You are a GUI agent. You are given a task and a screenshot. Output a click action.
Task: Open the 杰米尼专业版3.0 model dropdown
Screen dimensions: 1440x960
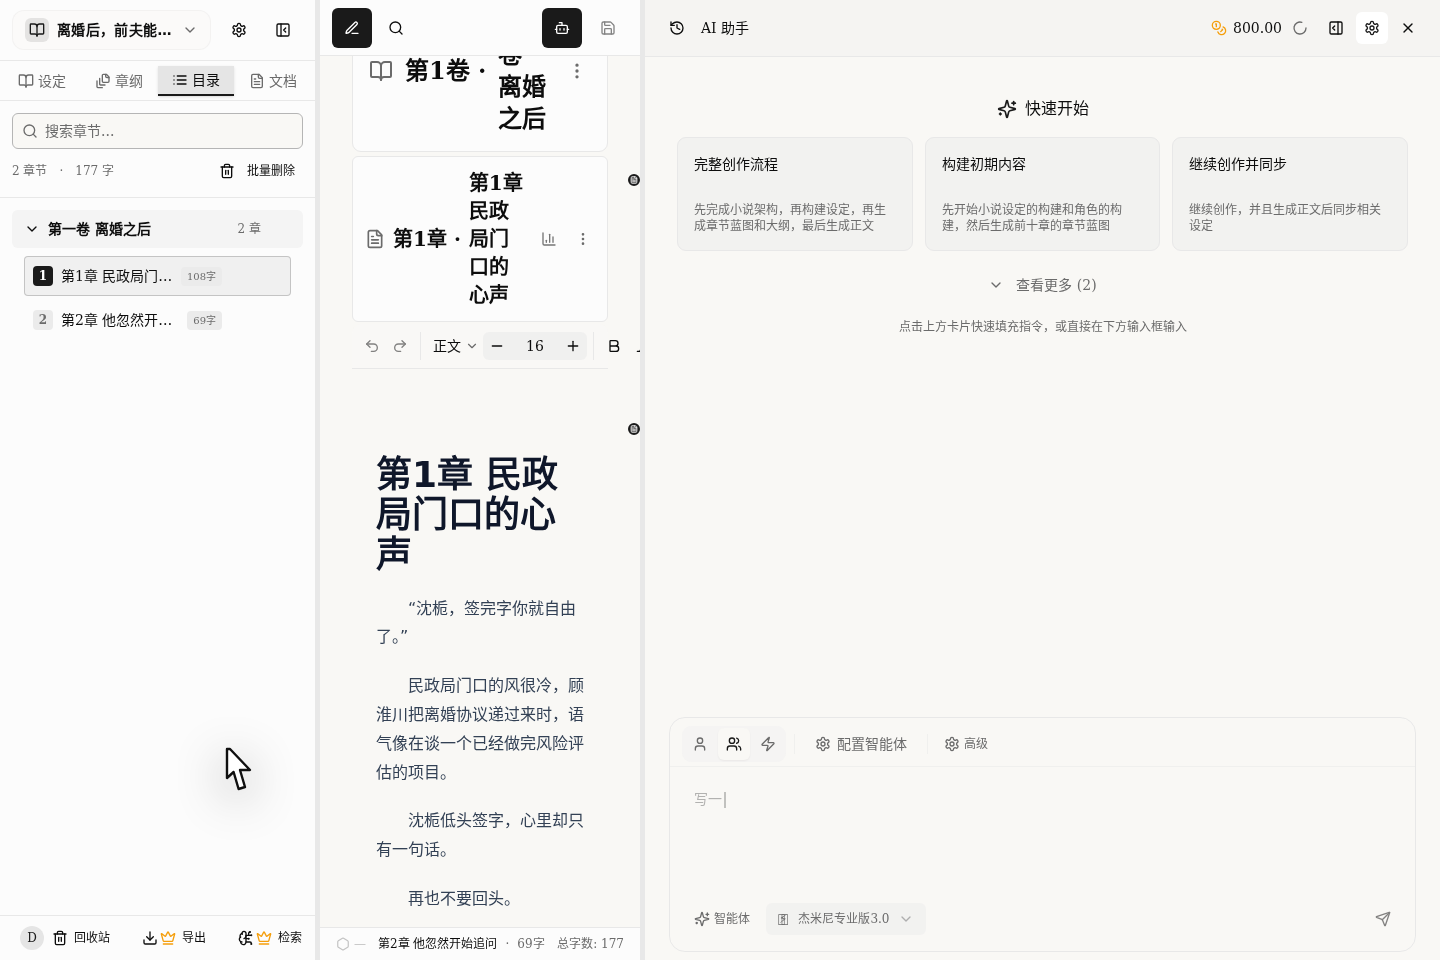pyautogui.click(x=845, y=919)
